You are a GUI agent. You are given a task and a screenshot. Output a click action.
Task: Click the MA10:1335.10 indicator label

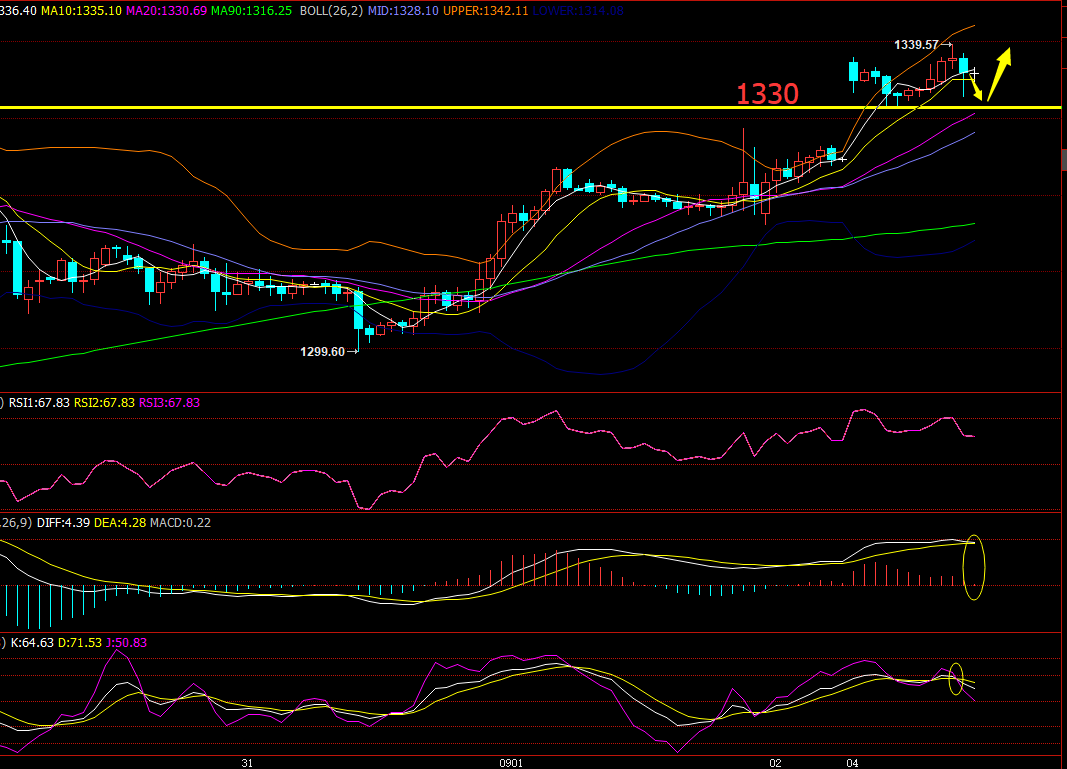pyautogui.click(x=82, y=11)
